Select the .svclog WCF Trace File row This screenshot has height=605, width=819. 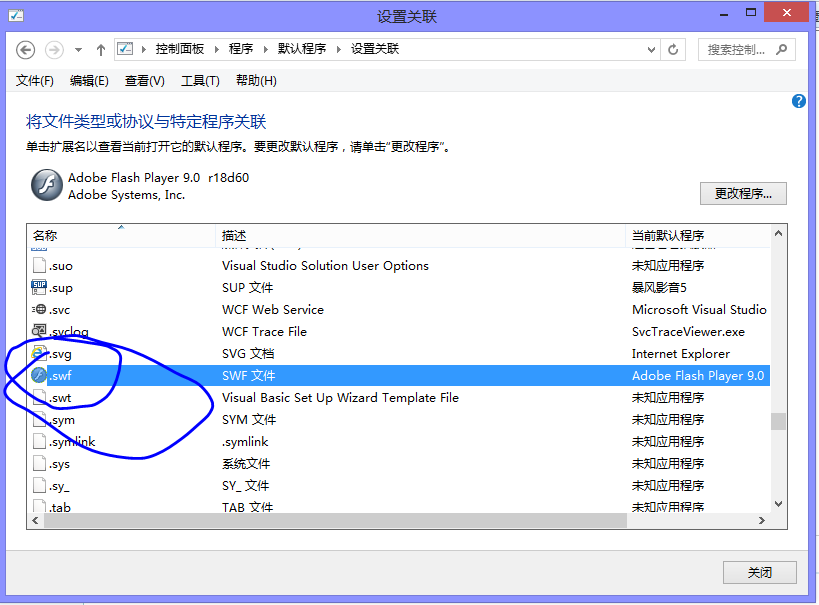[399, 332]
